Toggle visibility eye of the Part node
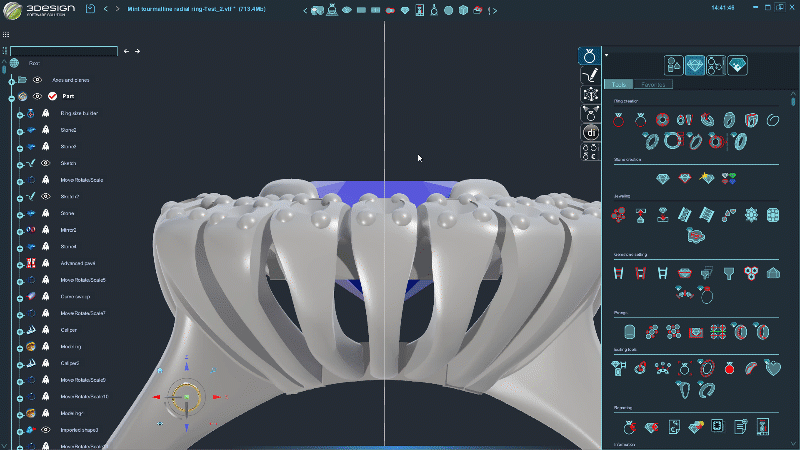The width and height of the screenshot is (800, 450). (x=37, y=96)
